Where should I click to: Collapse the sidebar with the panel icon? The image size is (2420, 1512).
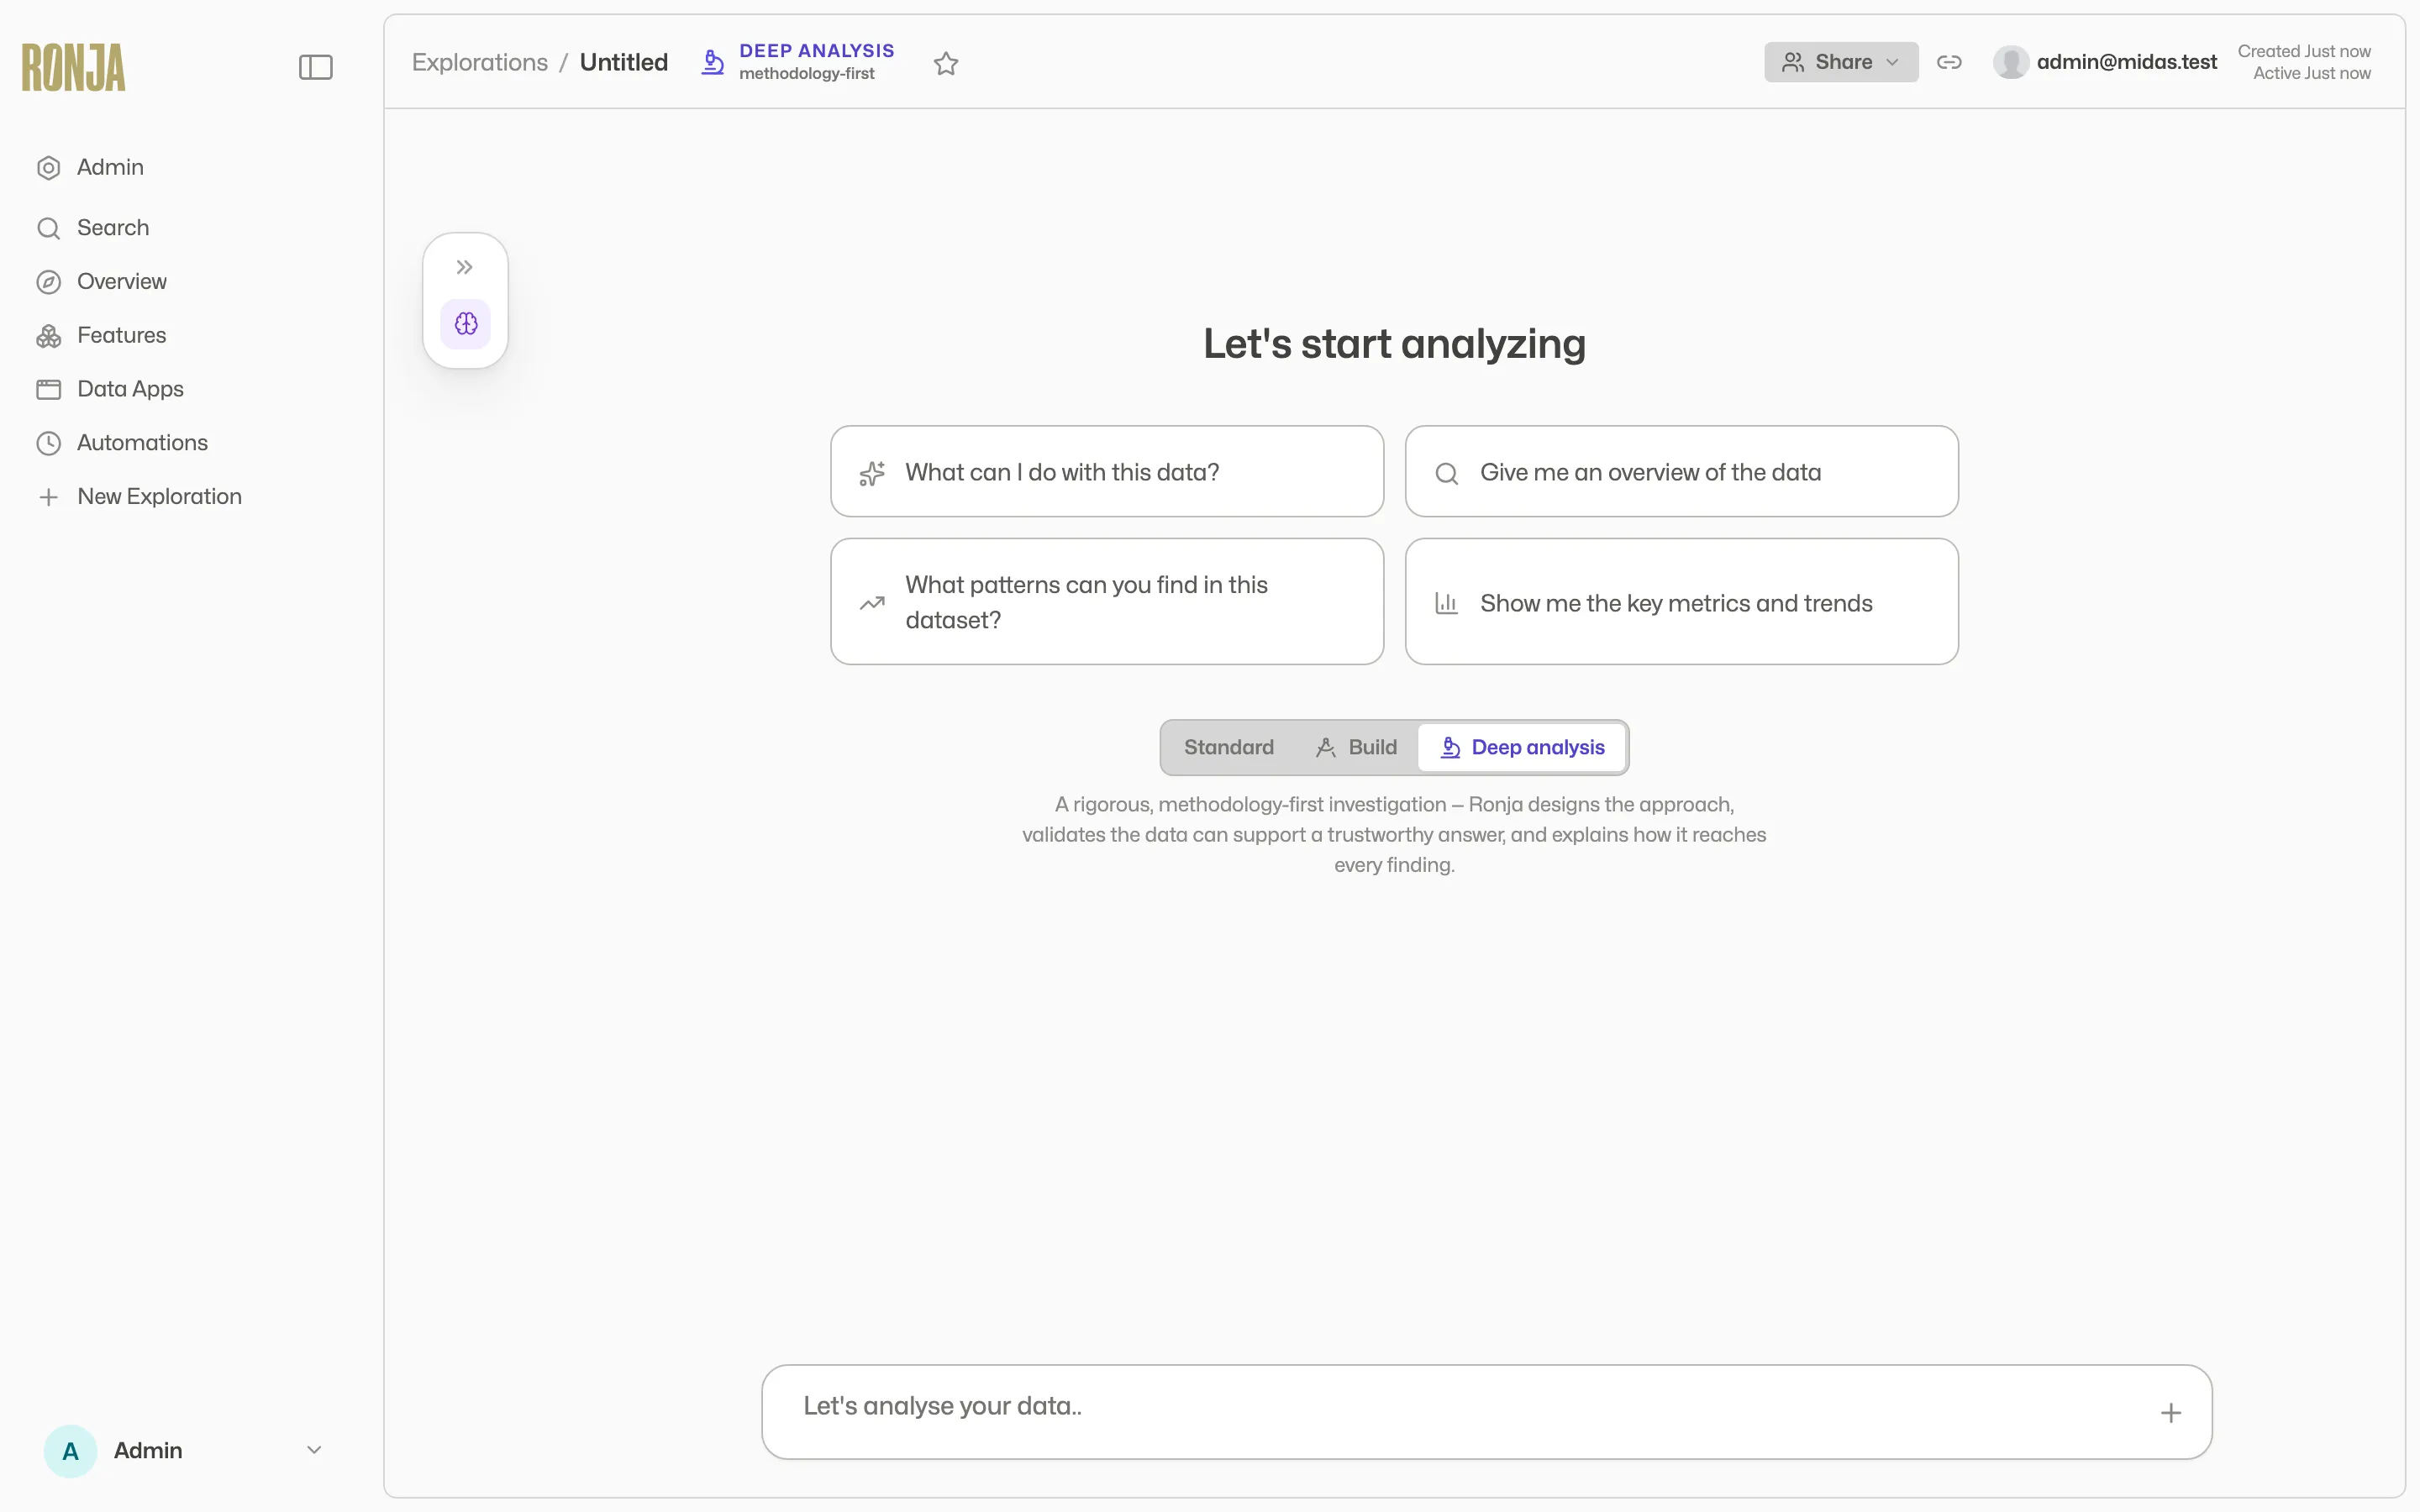coord(316,67)
